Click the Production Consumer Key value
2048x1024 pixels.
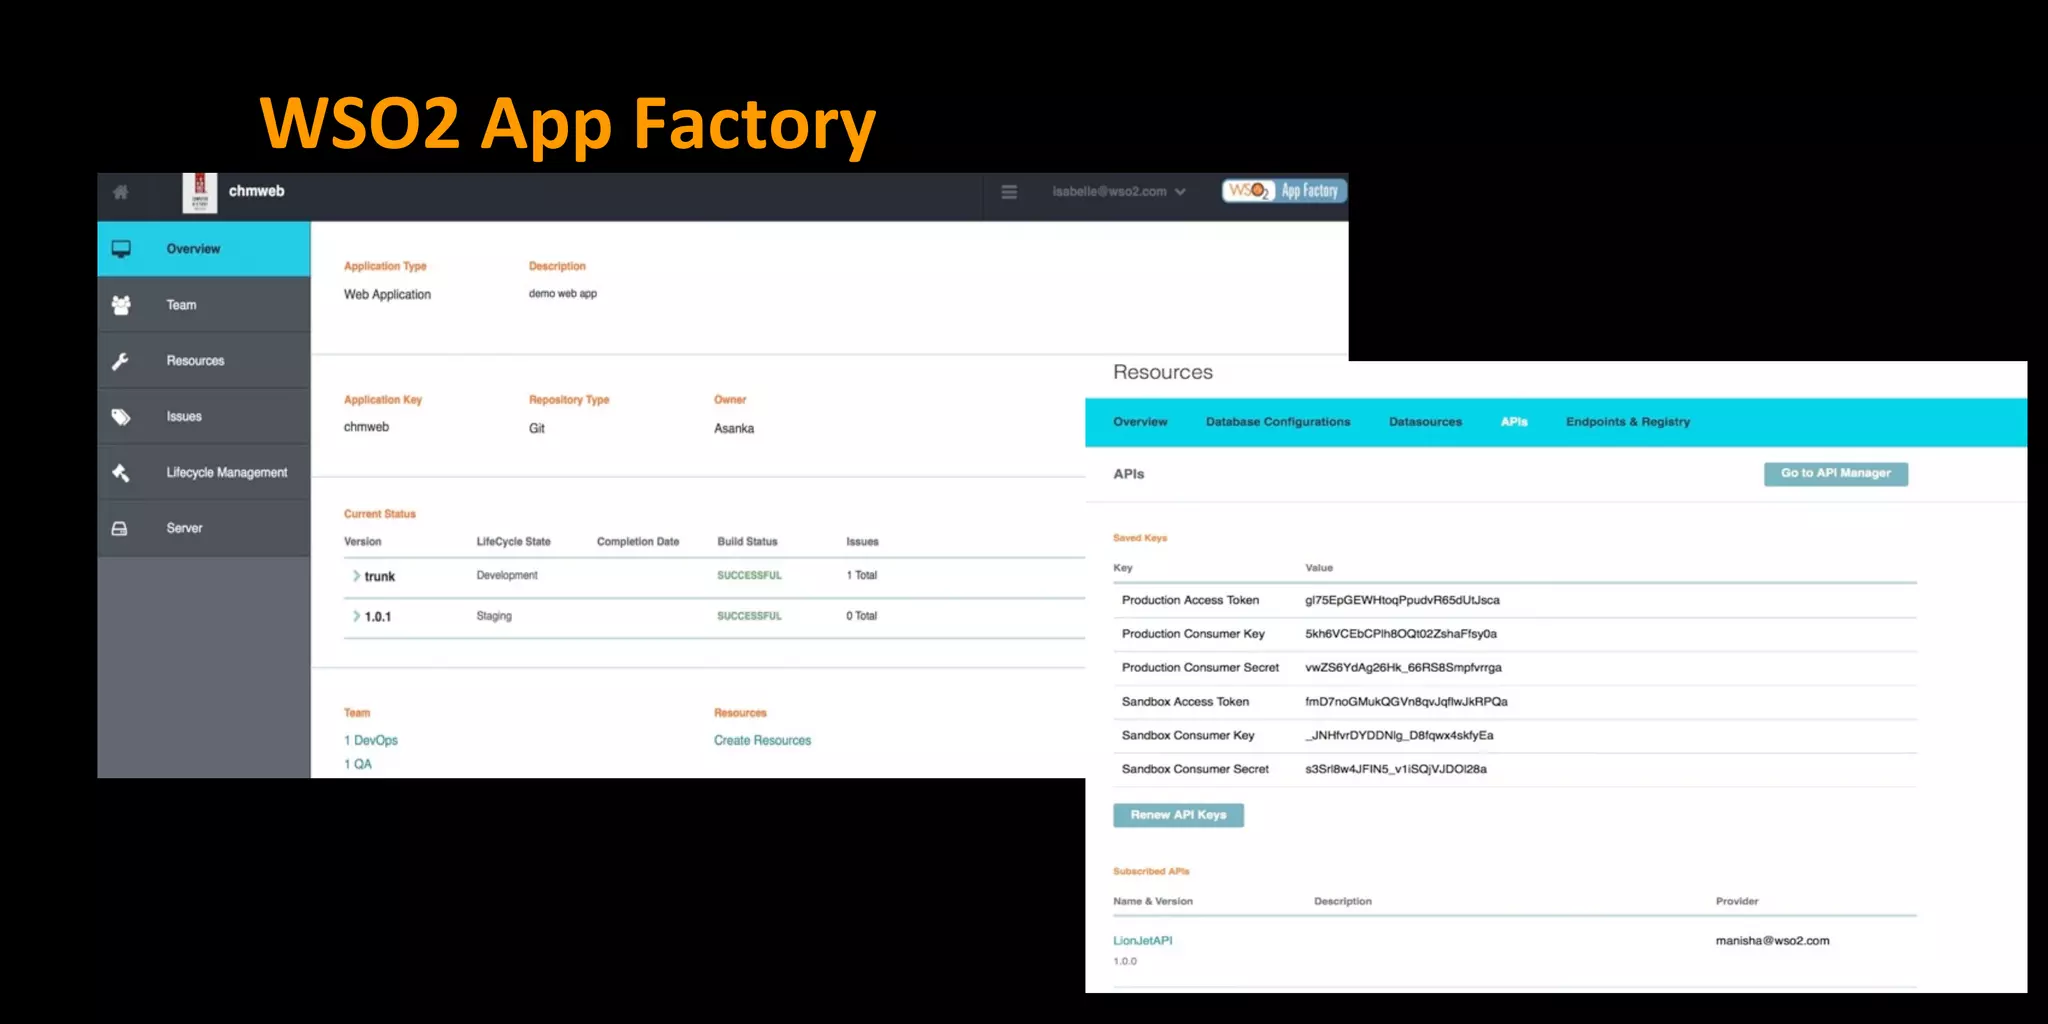1400,634
